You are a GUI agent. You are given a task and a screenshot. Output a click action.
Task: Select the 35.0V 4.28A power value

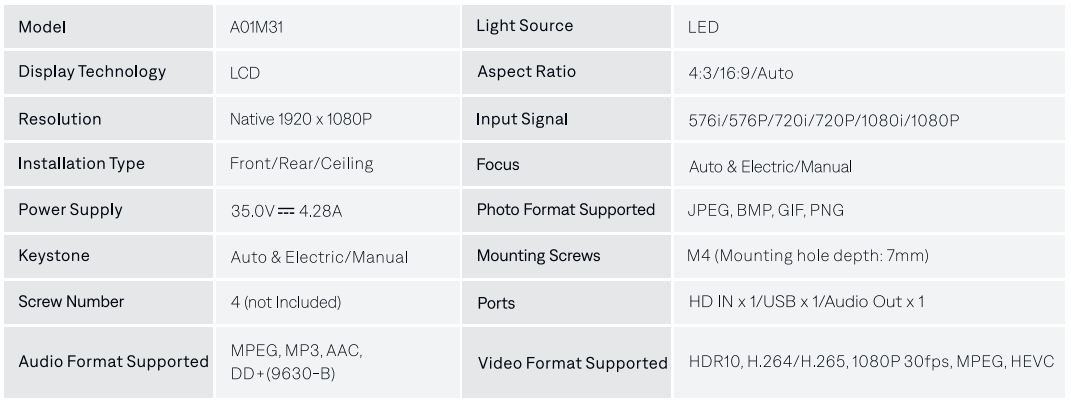pos(287,211)
